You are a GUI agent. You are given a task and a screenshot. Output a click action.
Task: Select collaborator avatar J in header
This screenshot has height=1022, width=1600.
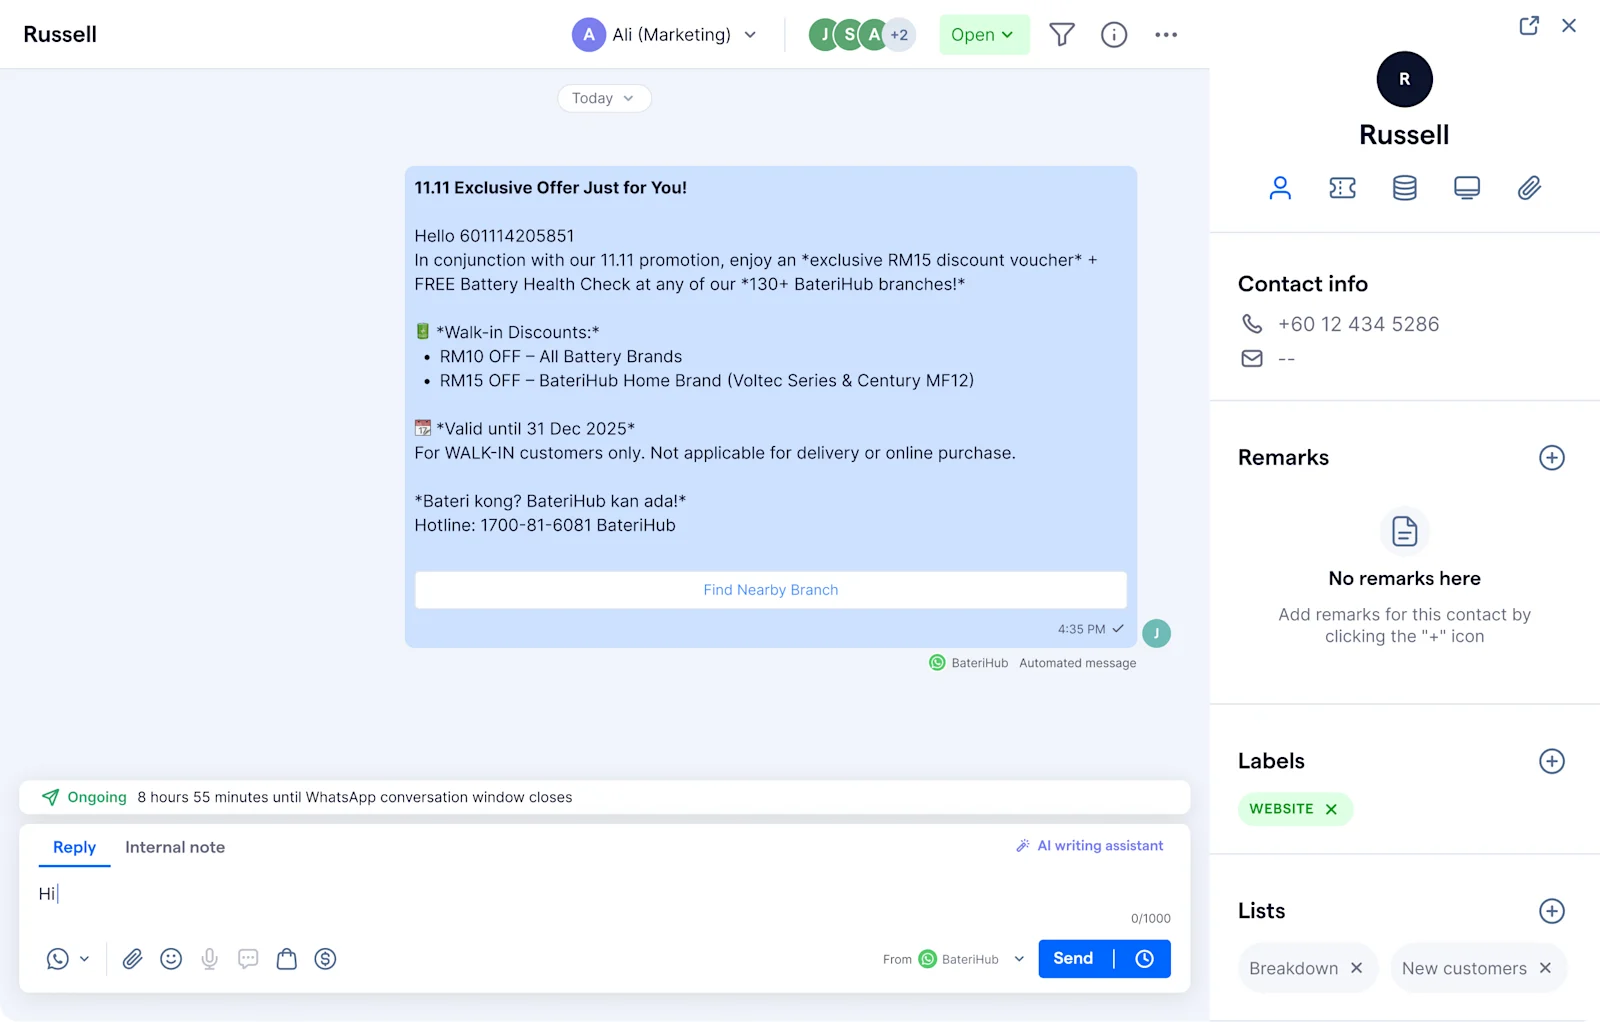click(x=823, y=35)
